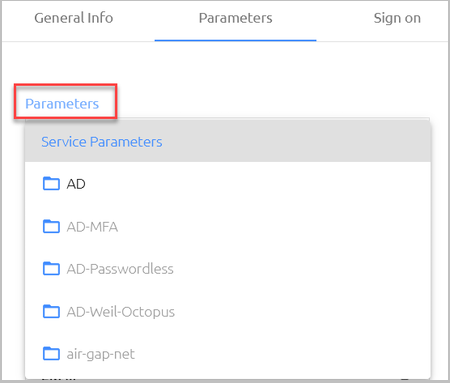Select the AD-Passwordless entry

[x=120, y=269]
